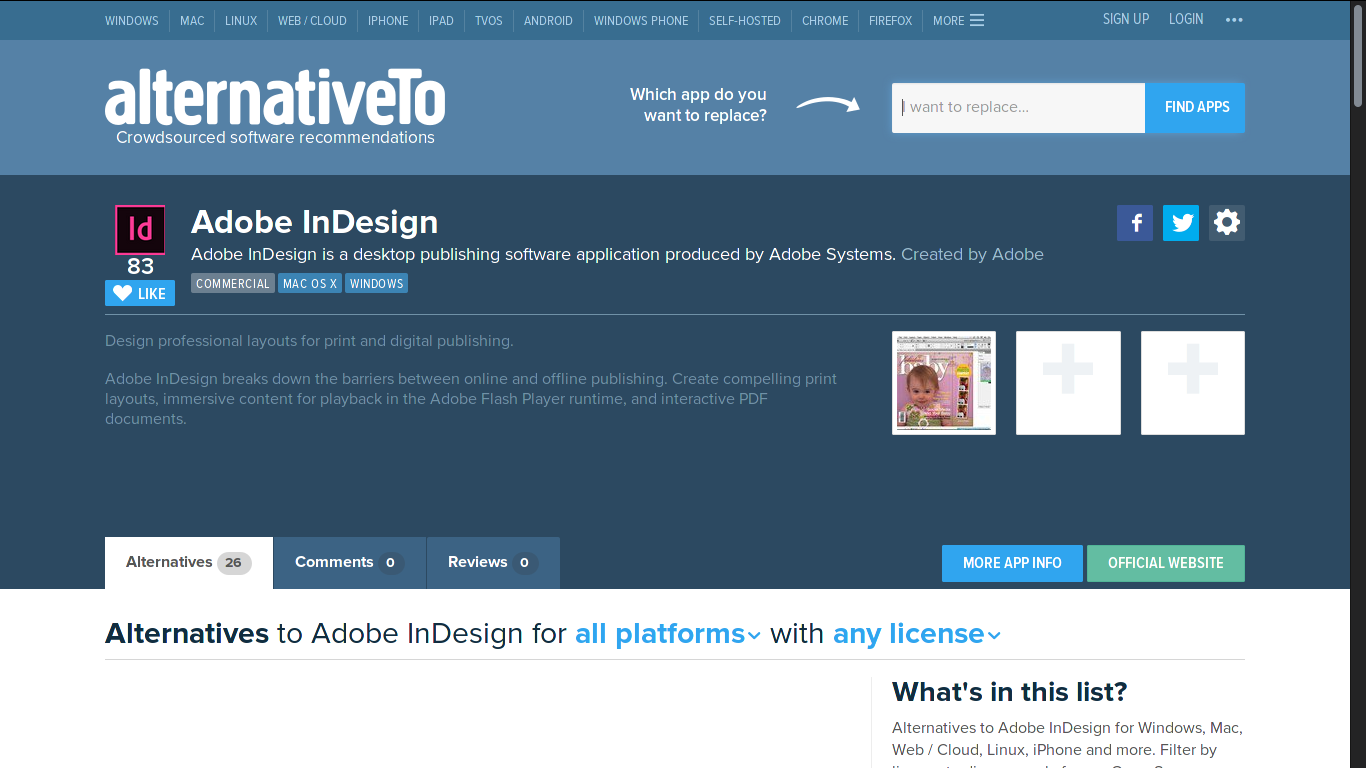Click the MAC OS X platform tag
The image size is (1366, 768).
click(310, 284)
